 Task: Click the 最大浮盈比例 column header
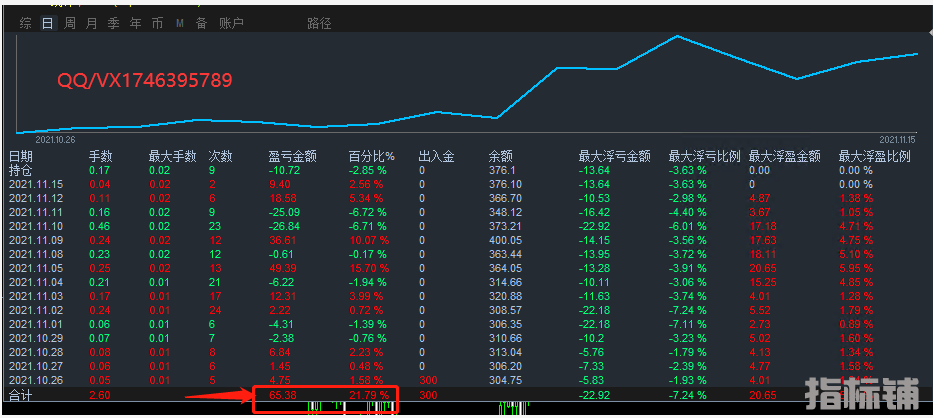coord(875,157)
